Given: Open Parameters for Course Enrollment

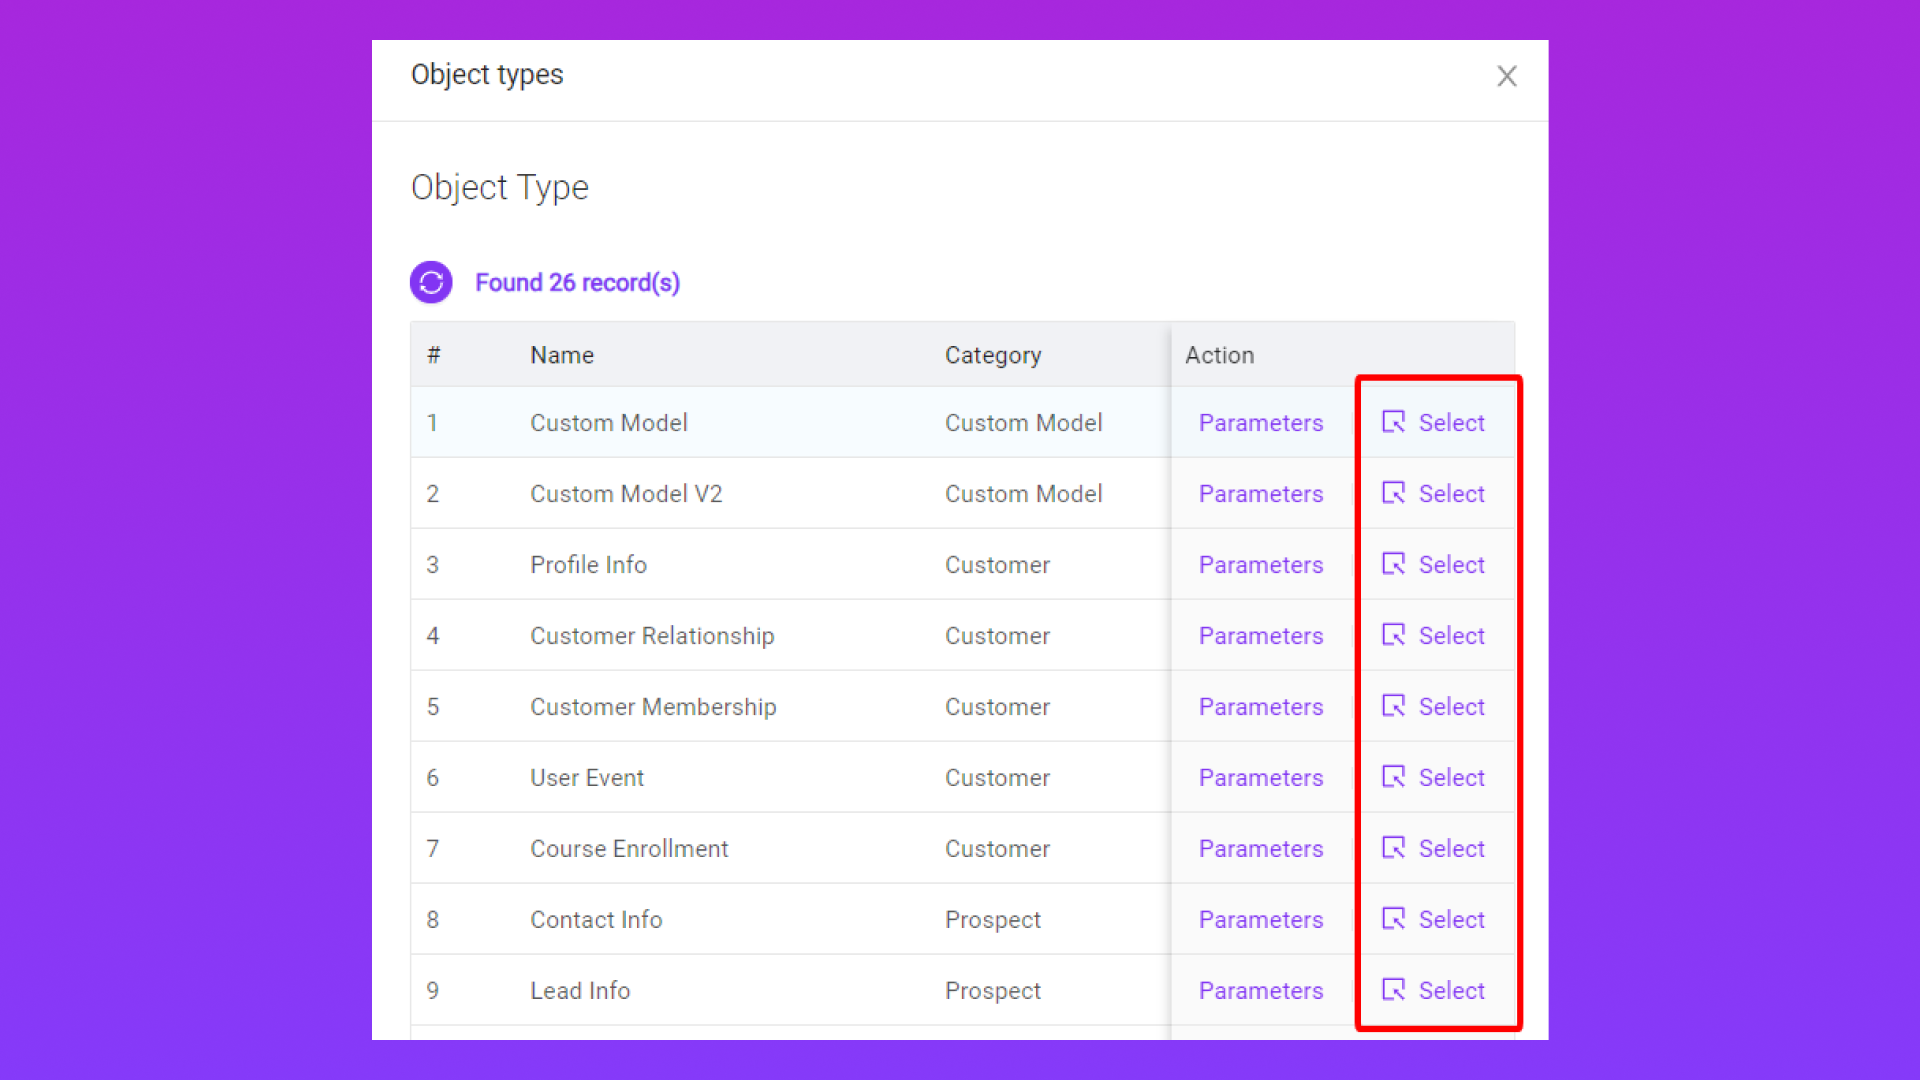Looking at the screenshot, I should coord(1260,849).
